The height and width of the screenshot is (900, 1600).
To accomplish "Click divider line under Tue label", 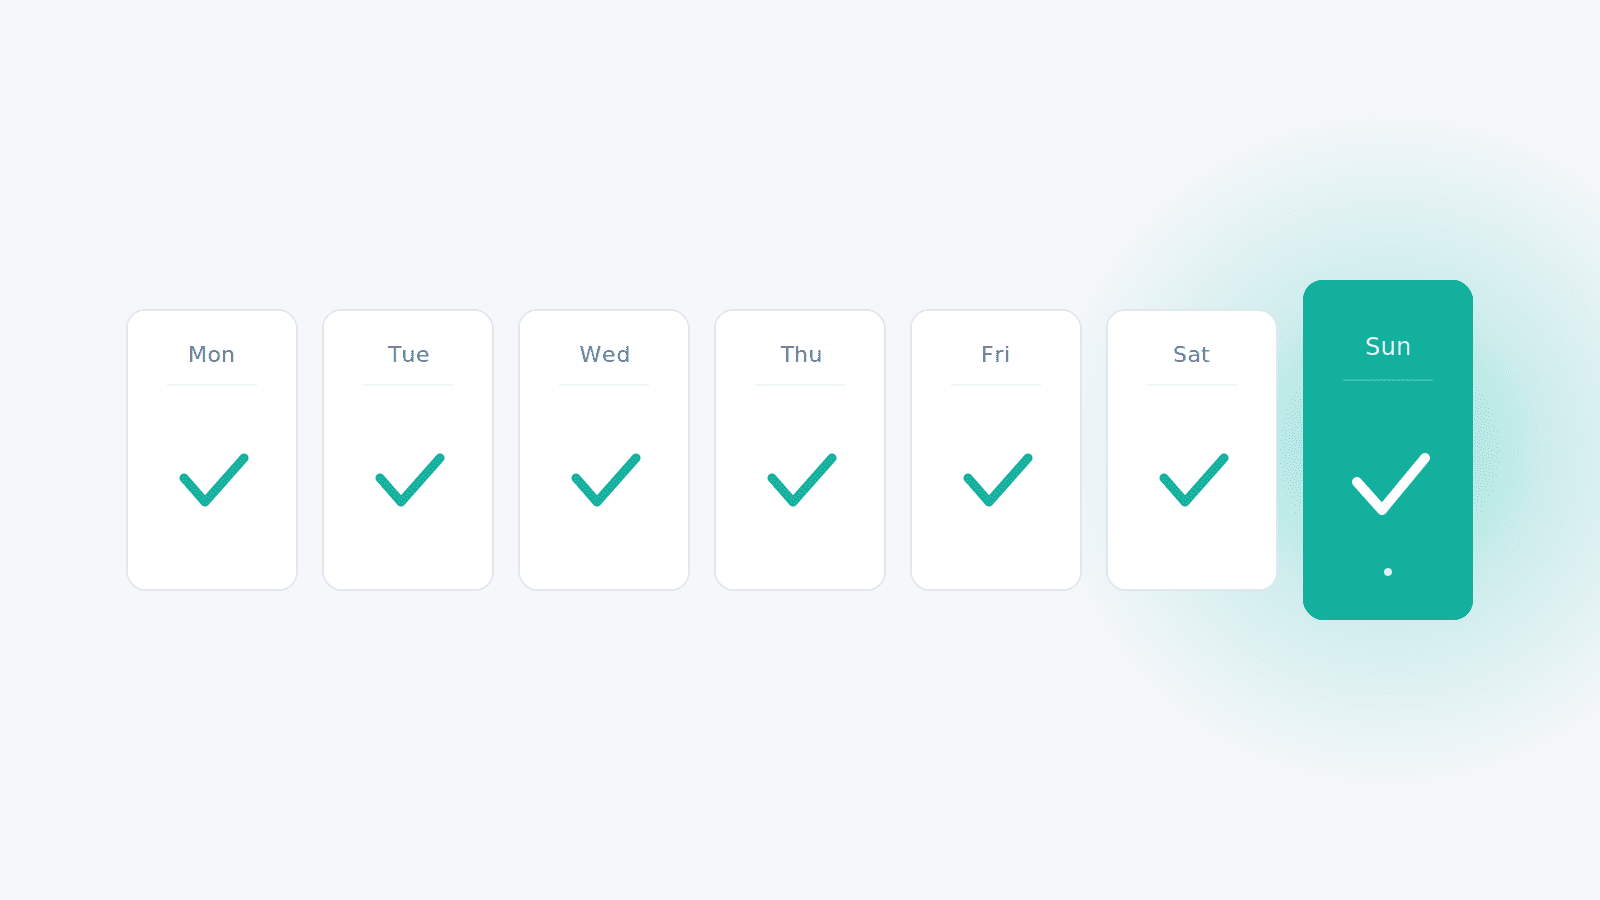I will [408, 385].
